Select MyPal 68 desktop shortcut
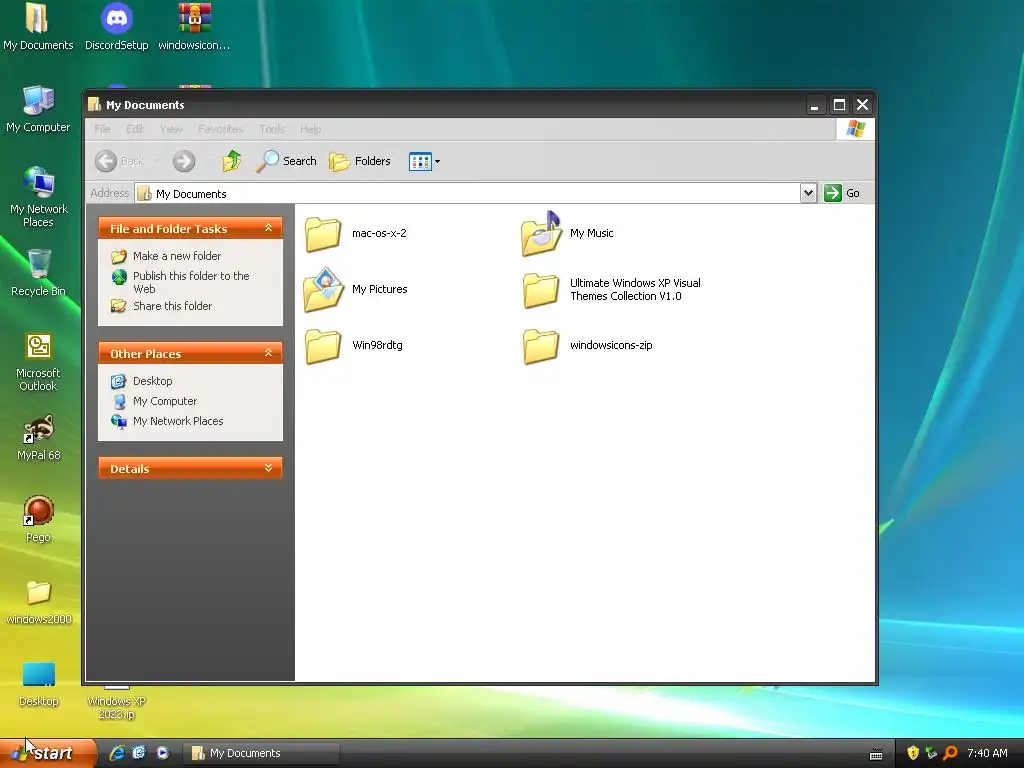1024x768 pixels. coord(38,438)
